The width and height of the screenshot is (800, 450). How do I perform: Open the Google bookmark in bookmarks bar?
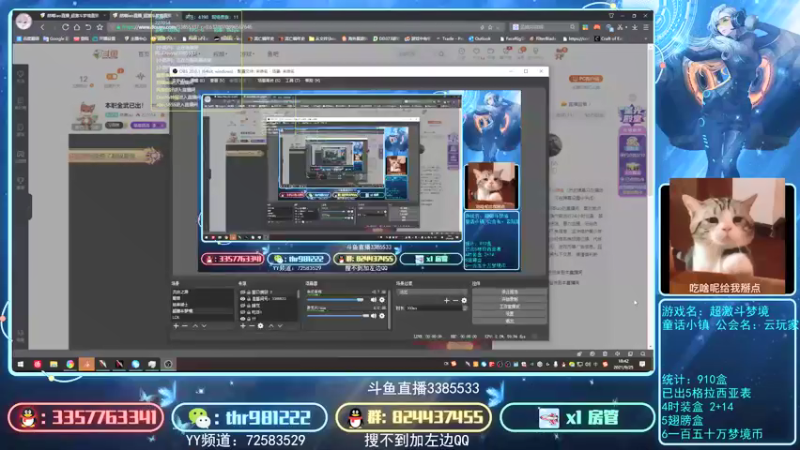click(x=55, y=39)
